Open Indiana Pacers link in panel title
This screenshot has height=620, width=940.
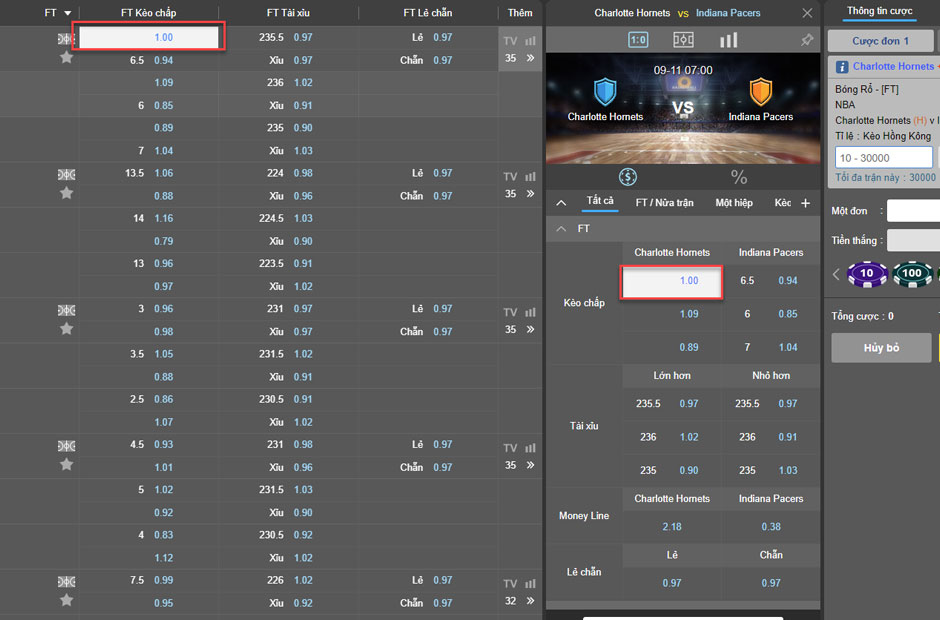(x=728, y=13)
